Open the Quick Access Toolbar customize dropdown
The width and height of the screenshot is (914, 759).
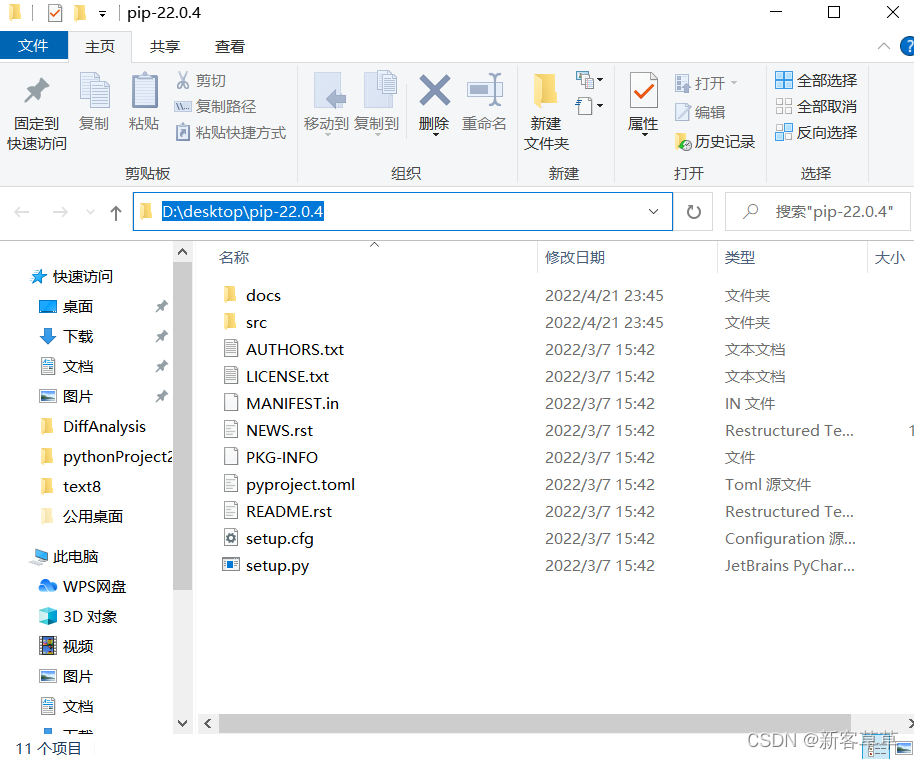pyautogui.click(x=102, y=13)
